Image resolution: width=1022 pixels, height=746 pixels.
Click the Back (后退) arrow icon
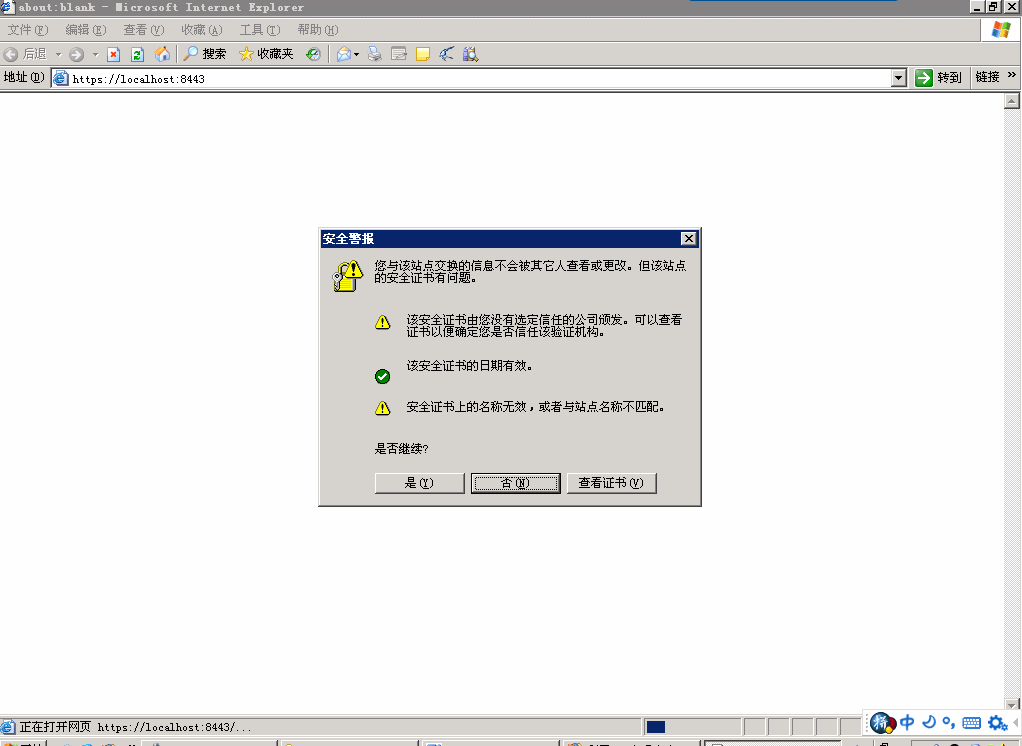11,54
